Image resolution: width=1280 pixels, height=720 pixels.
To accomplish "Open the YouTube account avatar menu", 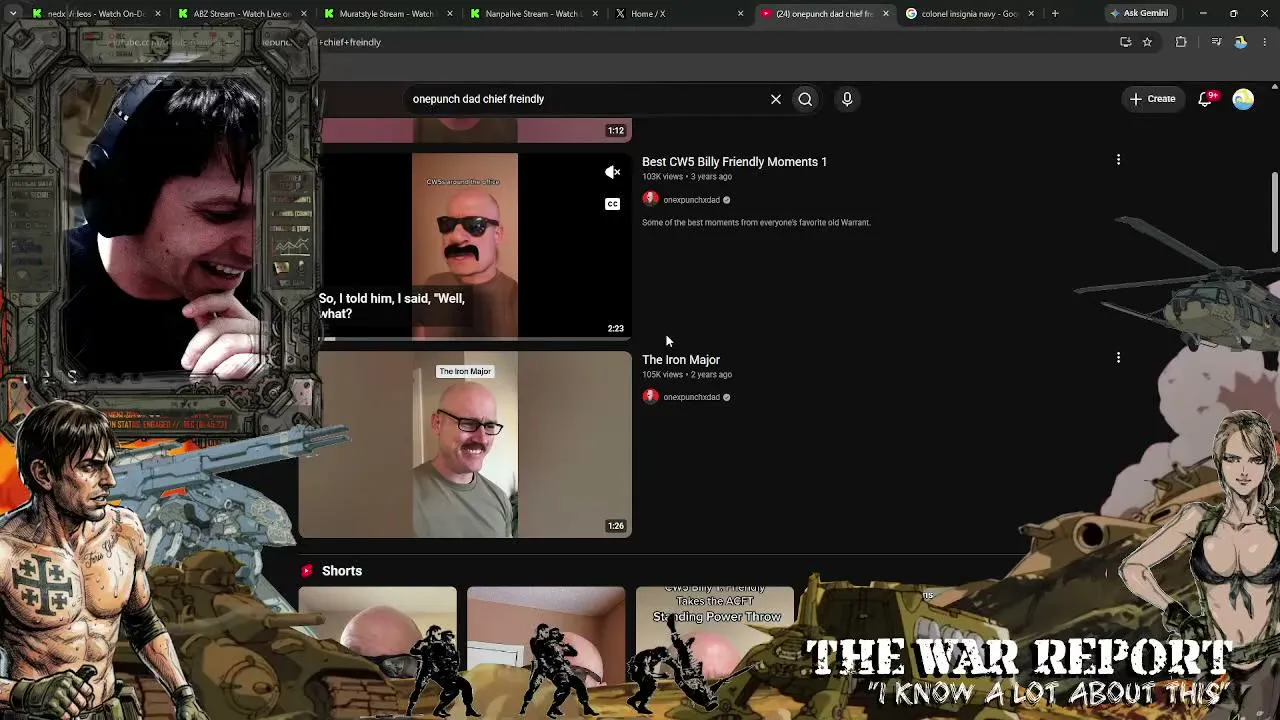I will [1243, 99].
